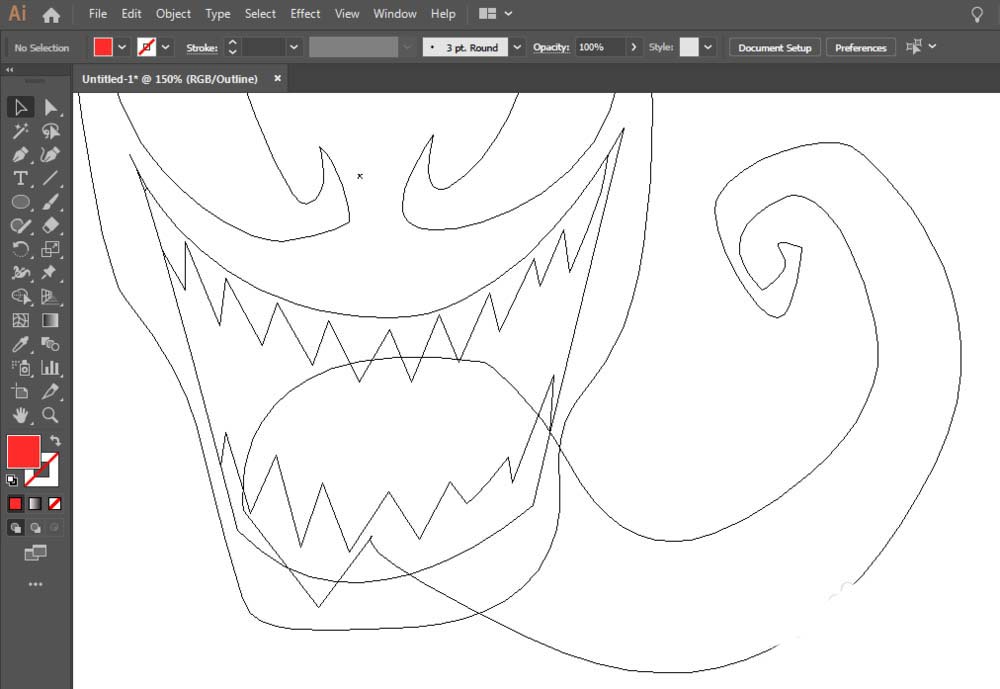Click the Opacity label link
Image resolution: width=1000 pixels, height=689 pixels.
coord(551,47)
